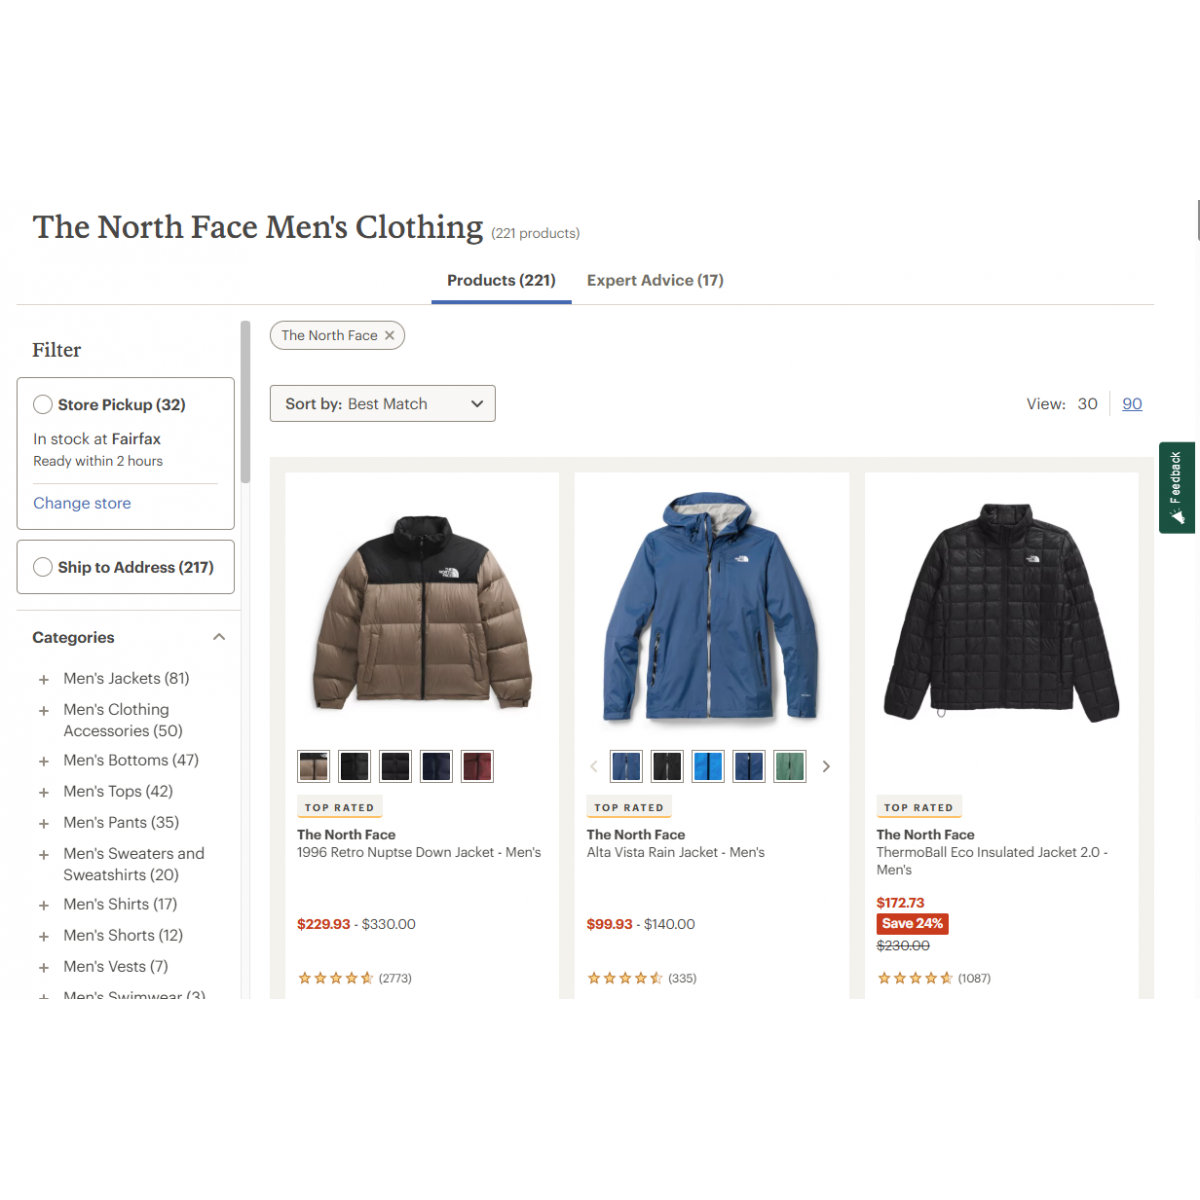
Task: Expand Men's Pants category
Action: 44,824
